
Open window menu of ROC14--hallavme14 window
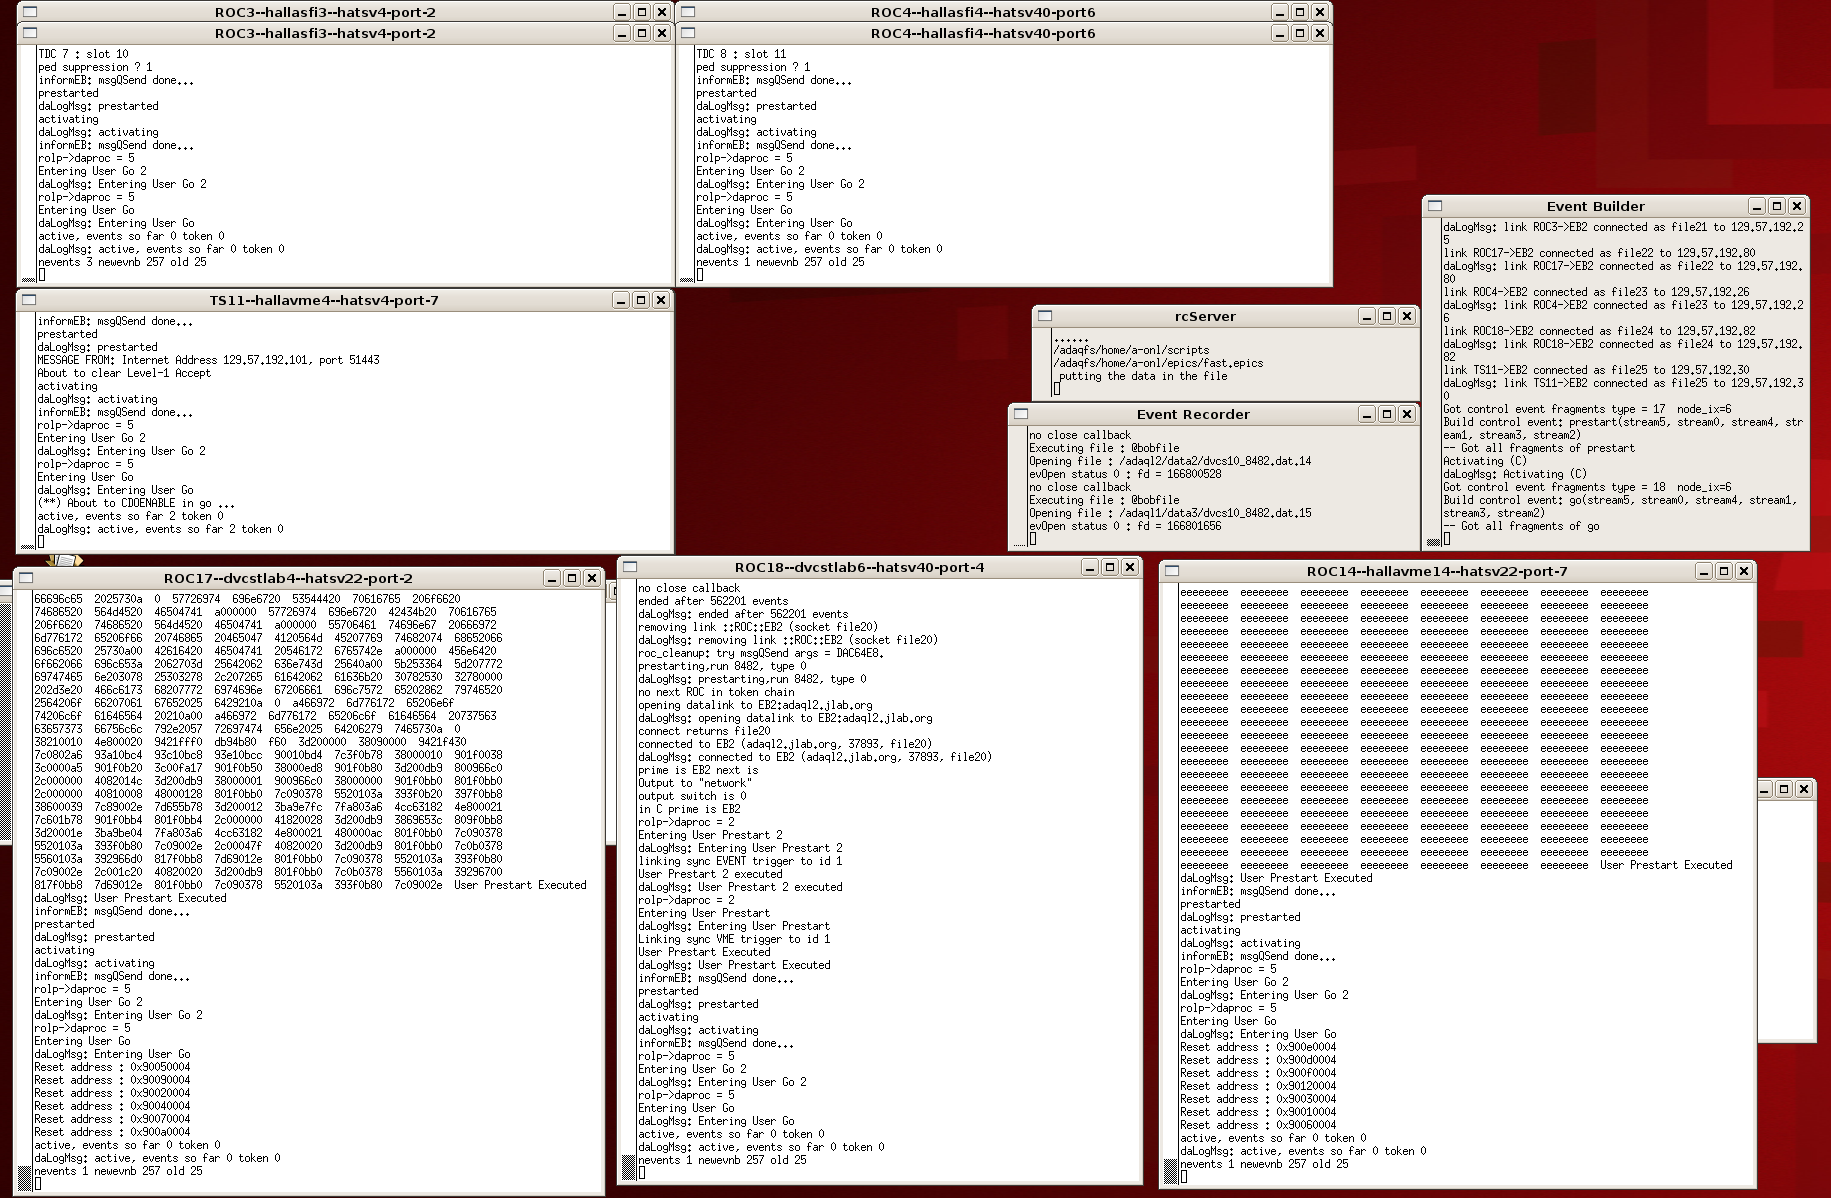1172,571
